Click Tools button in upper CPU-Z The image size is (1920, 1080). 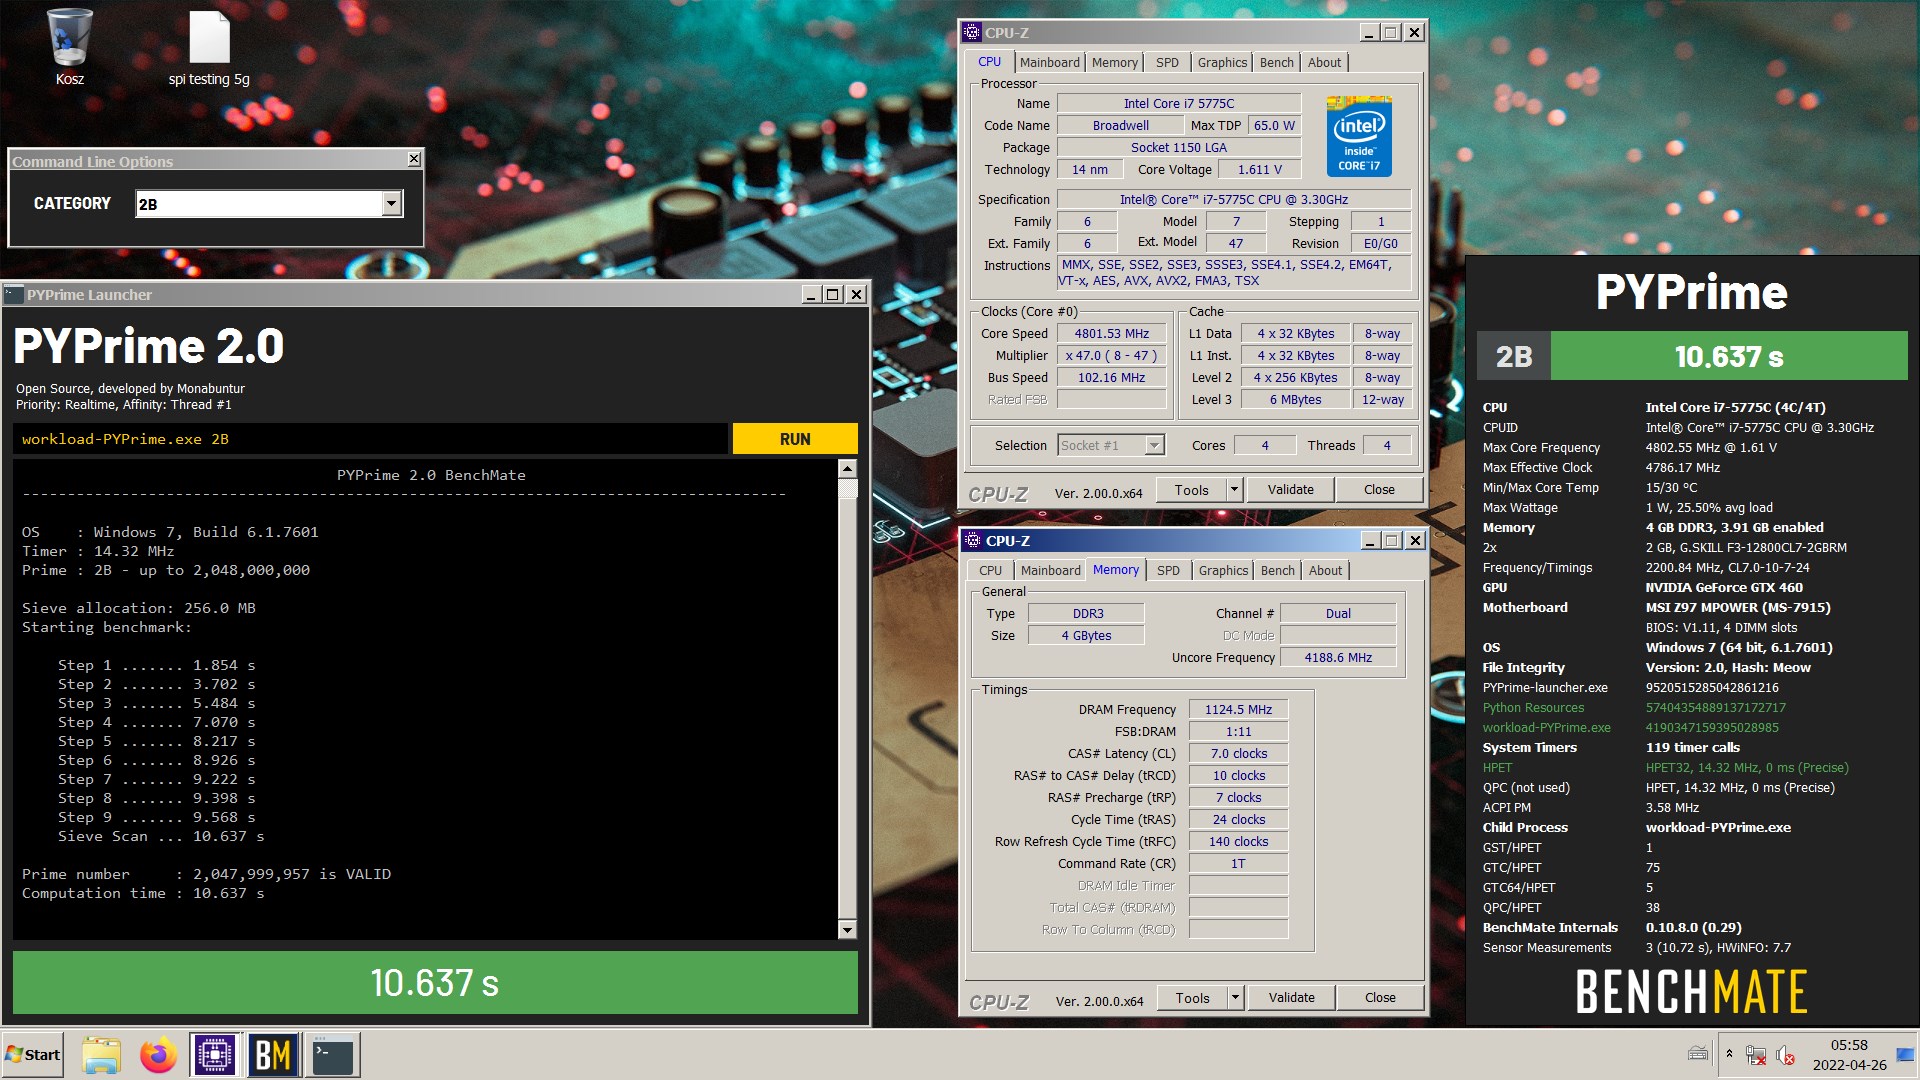point(1191,489)
